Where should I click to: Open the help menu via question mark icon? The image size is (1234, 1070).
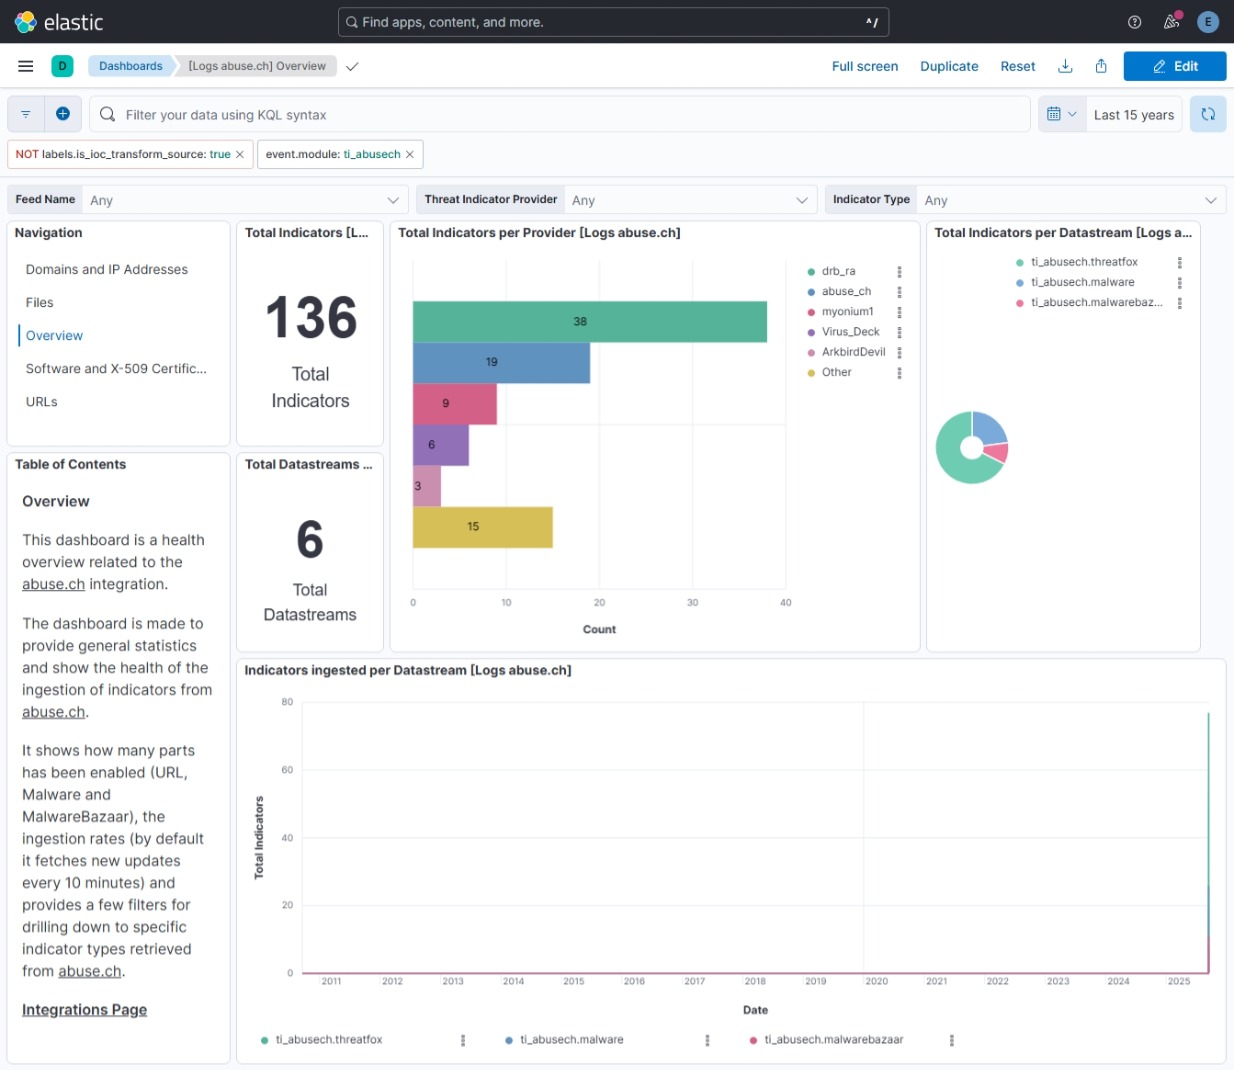[x=1133, y=21]
